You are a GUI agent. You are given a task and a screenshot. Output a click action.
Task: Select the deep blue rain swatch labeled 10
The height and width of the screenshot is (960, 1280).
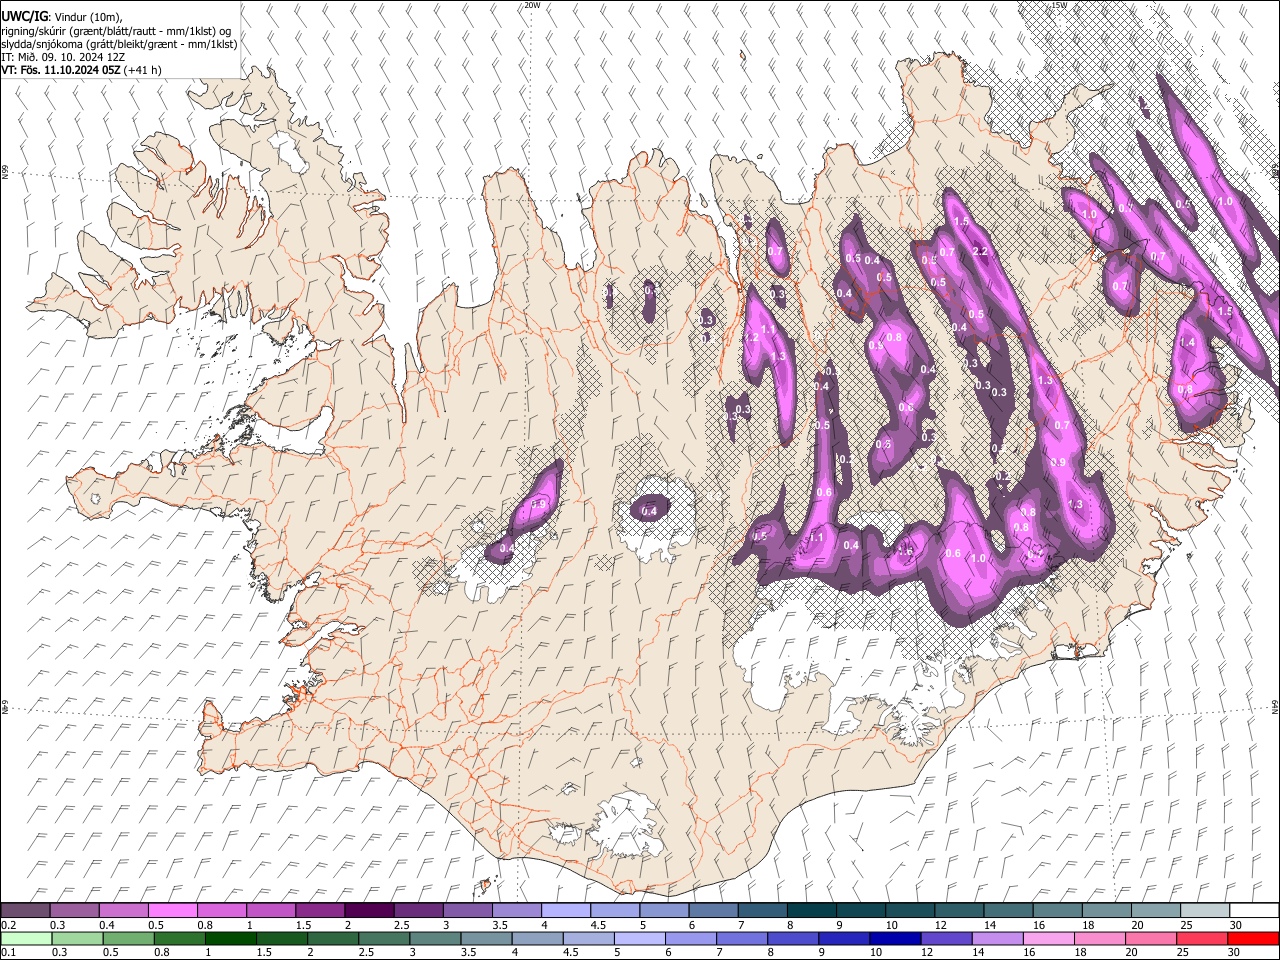[896, 938]
